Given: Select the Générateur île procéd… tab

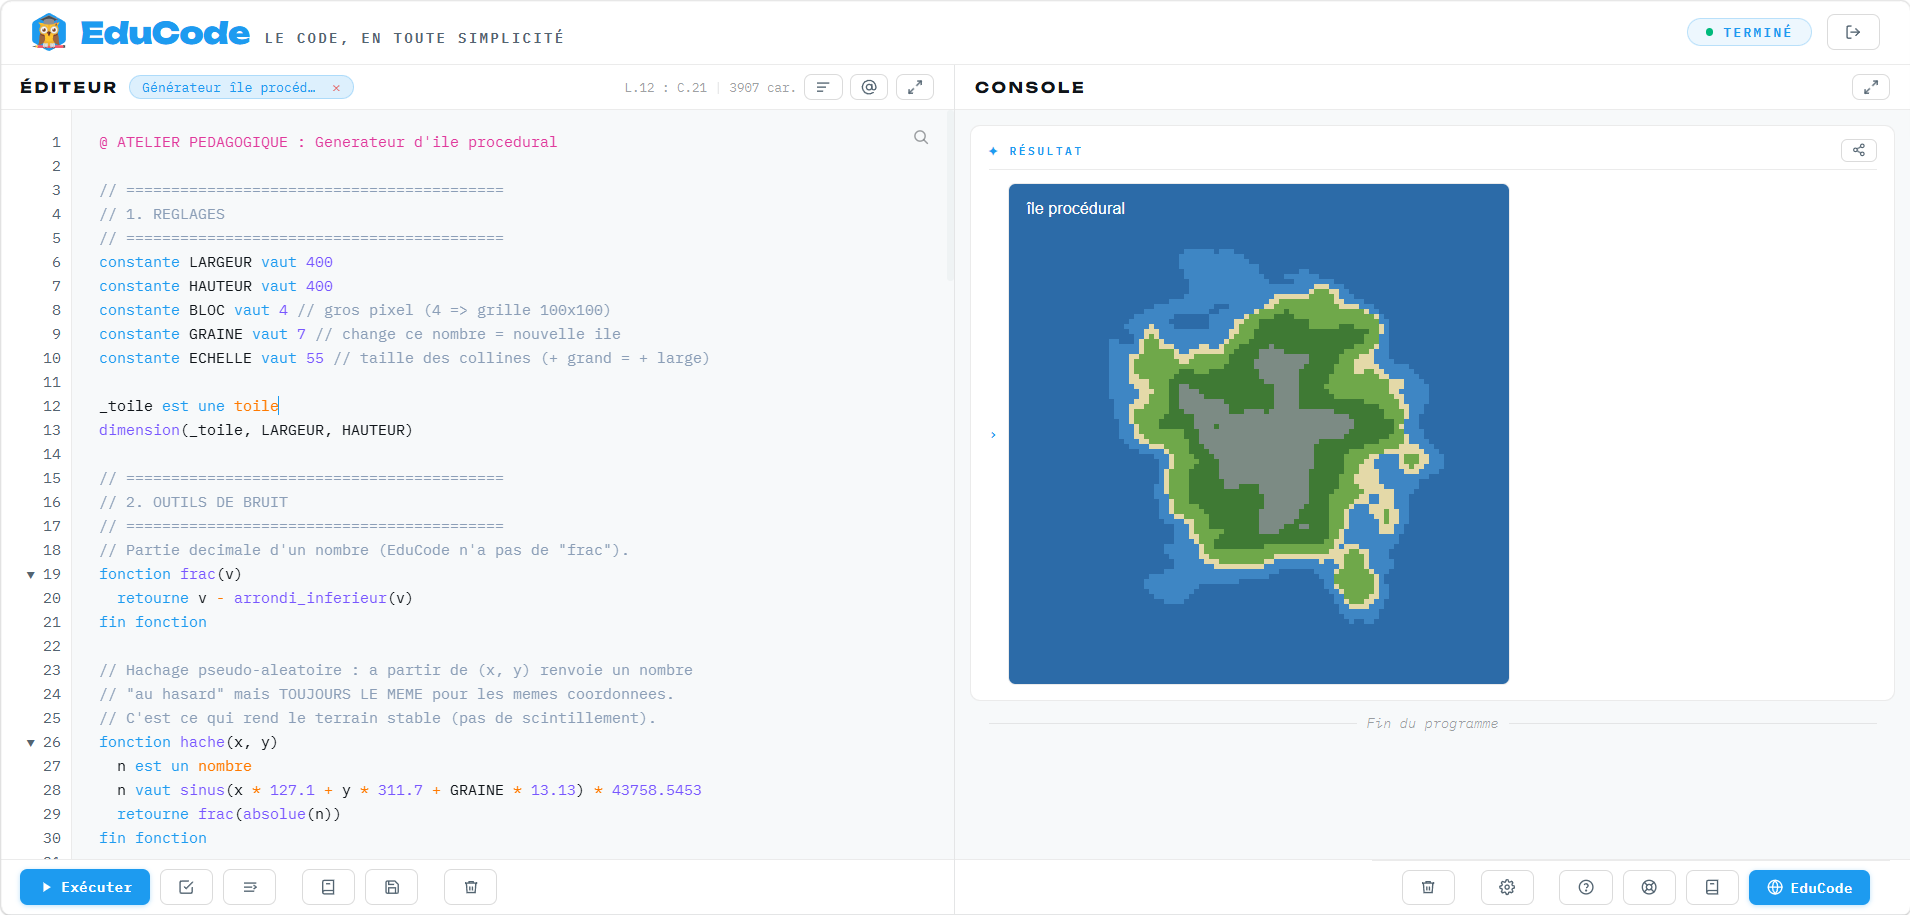Looking at the screenshot, I should pos(229,88).
